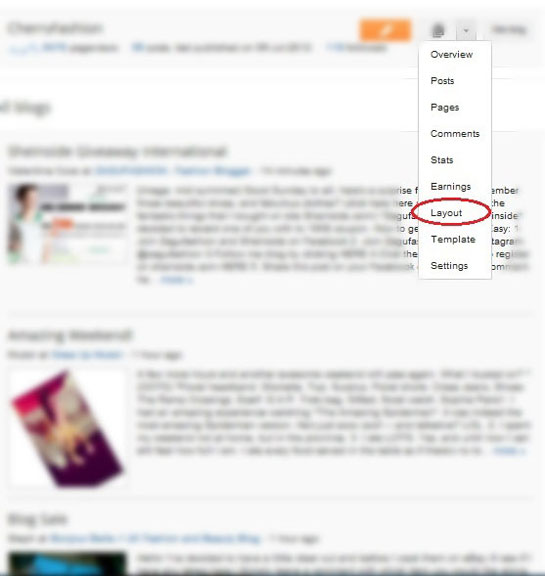This screenshot has width=545, height=576.
Task: Open Template from the dropdown menu
Action: [x=453, y=240]
